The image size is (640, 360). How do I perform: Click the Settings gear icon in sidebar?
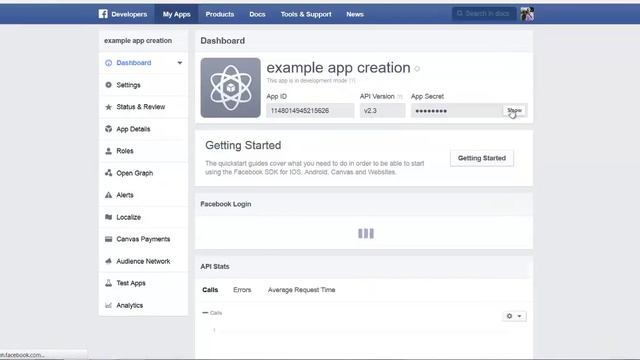pyautogui.click(x=108, y=85)
